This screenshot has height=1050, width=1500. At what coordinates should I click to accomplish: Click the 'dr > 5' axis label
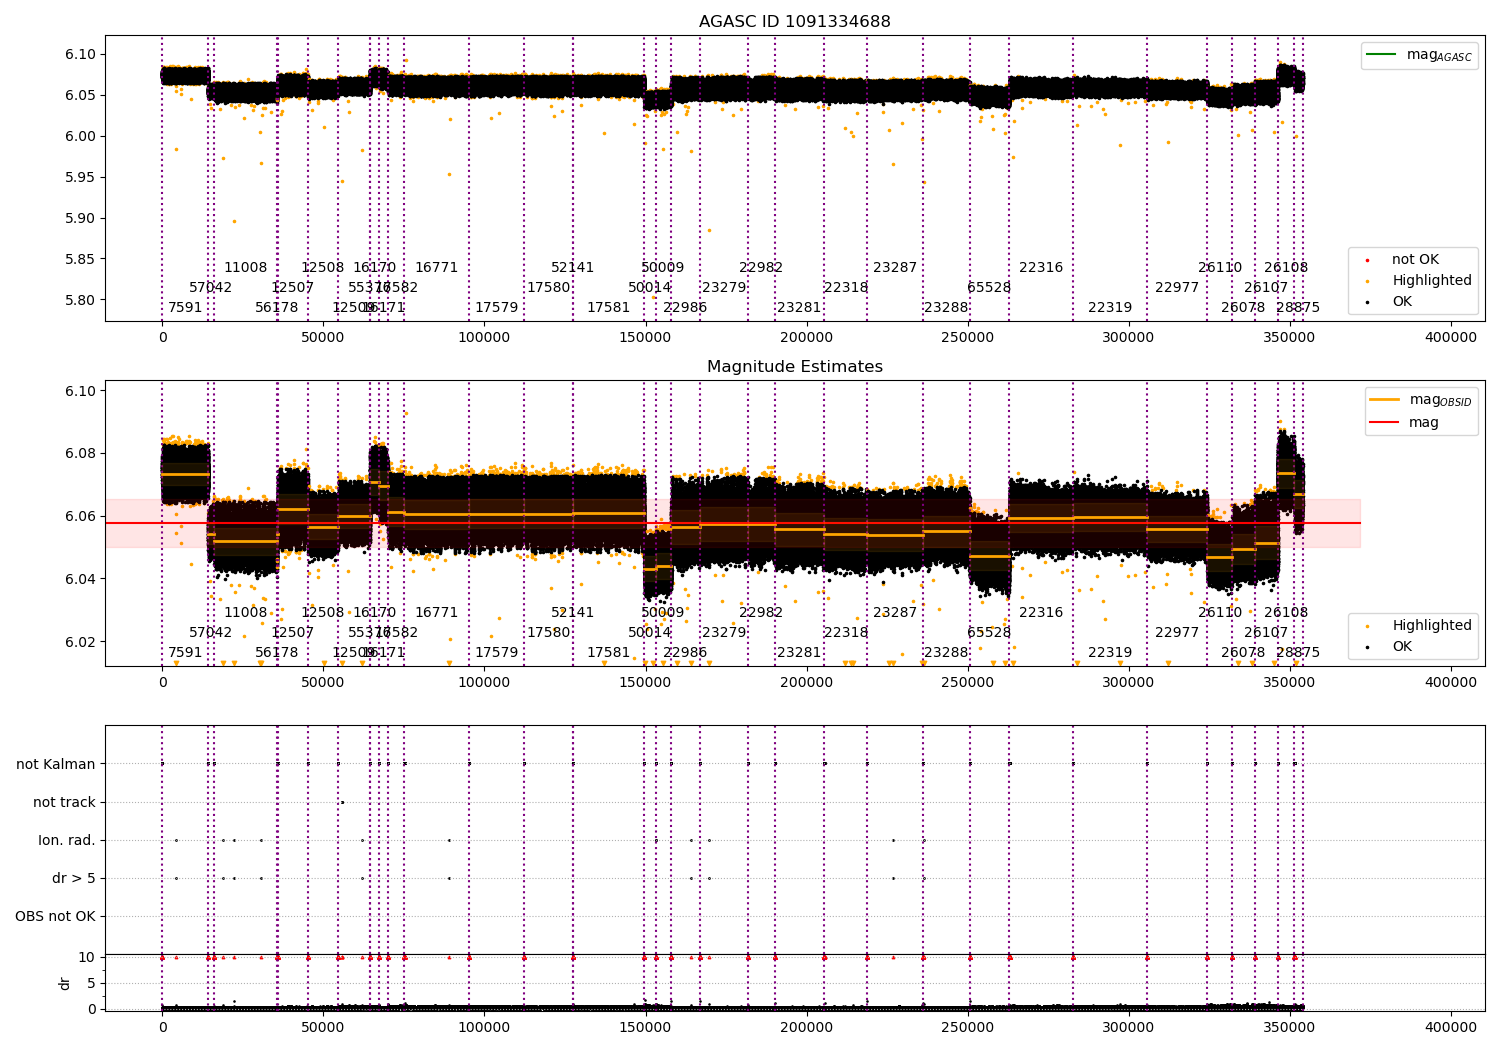(x=74, y=878)
